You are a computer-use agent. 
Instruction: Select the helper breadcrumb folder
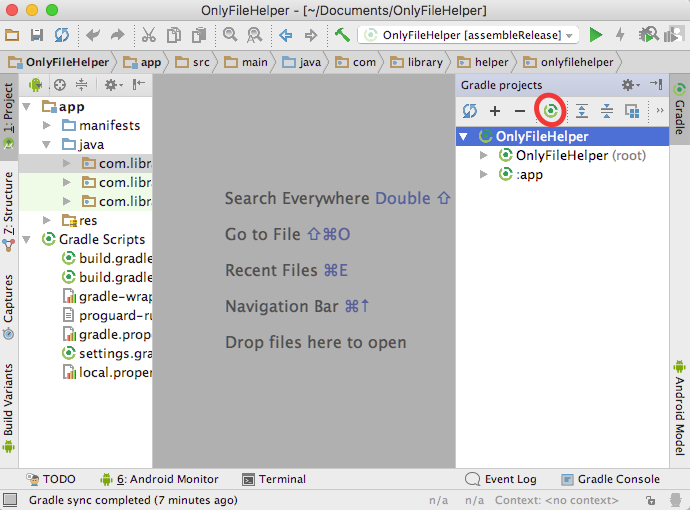coord(483,62)
